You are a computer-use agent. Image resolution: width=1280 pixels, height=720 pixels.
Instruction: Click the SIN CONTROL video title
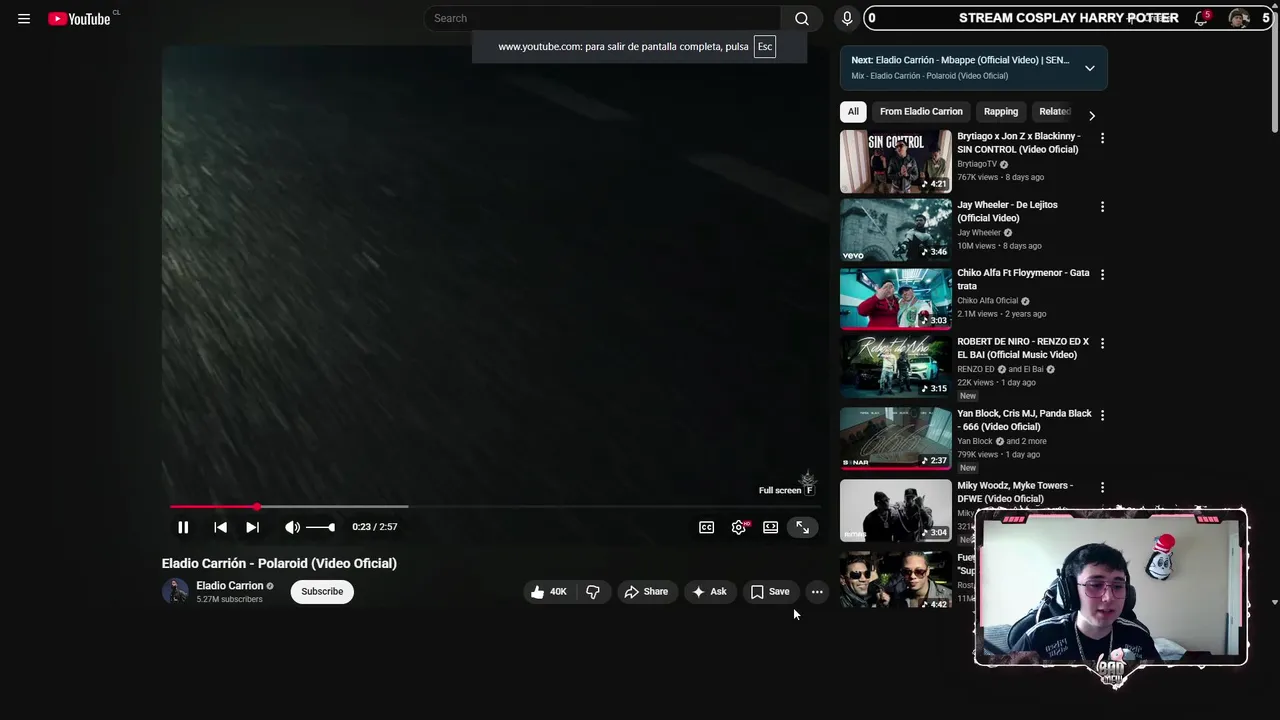click(x=1019, y=143)
